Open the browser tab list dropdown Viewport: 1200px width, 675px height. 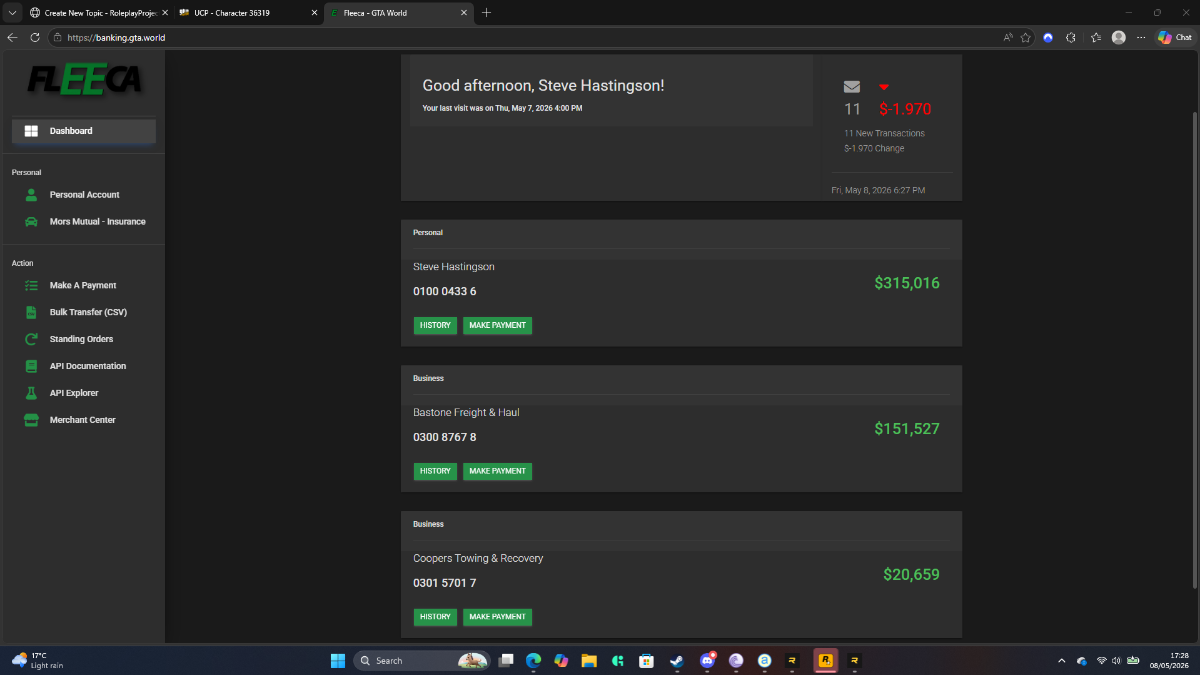[x=12, y=12]
